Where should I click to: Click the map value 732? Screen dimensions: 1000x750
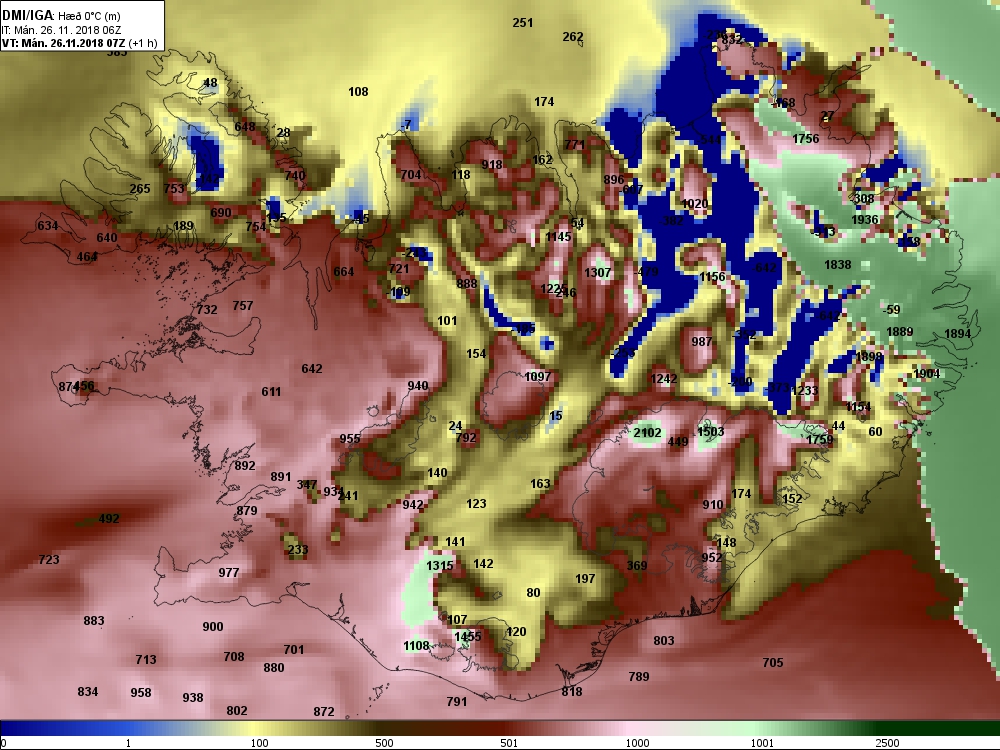tap(207, 309)
